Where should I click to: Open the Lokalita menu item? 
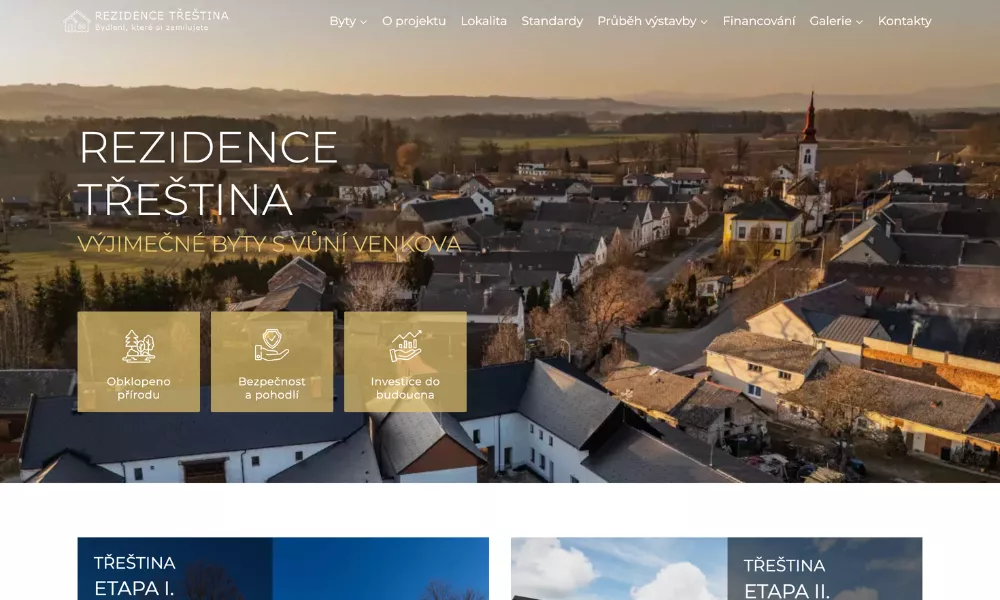pos(484,21)
